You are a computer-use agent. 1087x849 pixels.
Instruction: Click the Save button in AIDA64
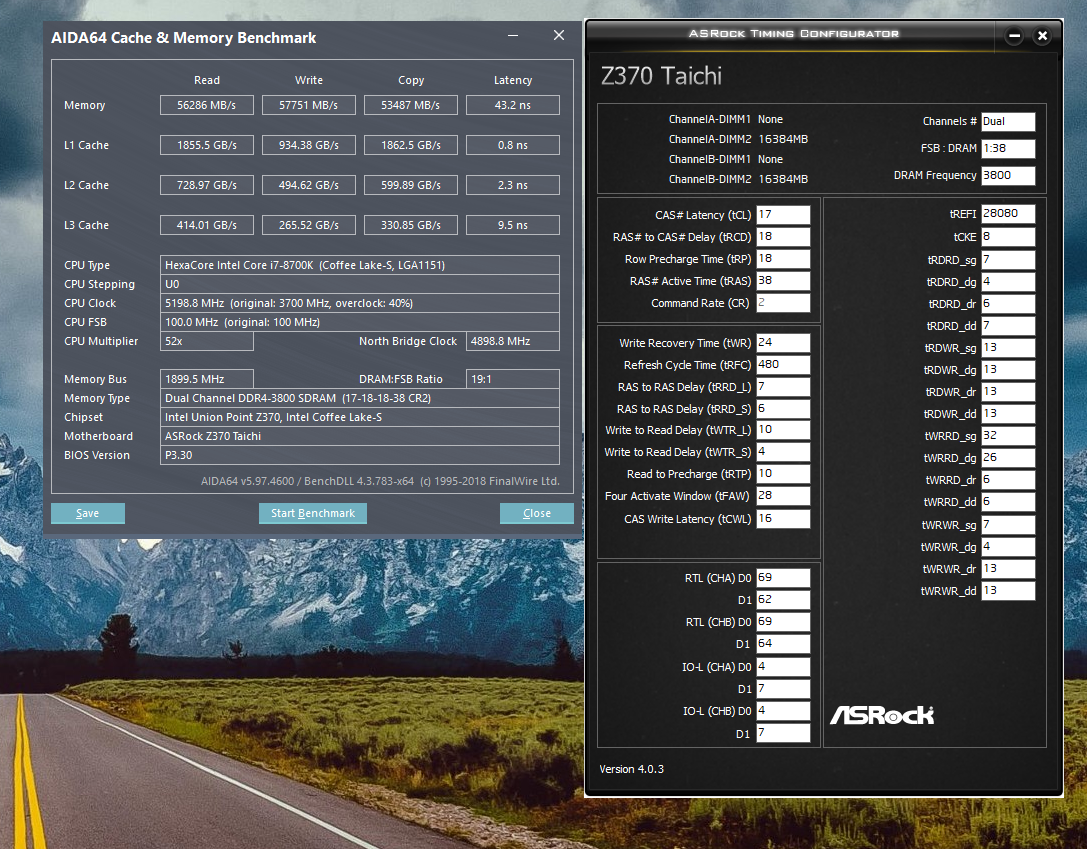click(x=87, y=513)
